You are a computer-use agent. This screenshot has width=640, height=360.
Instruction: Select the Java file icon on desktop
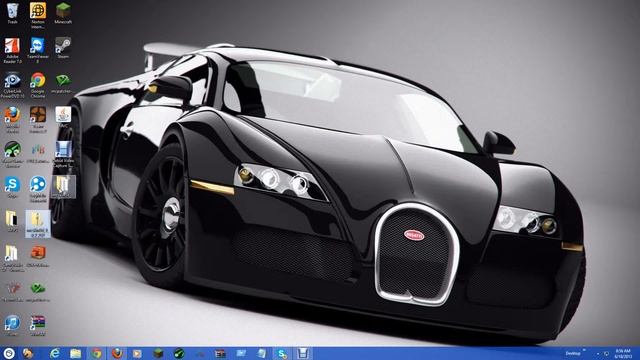pos(63,118)
